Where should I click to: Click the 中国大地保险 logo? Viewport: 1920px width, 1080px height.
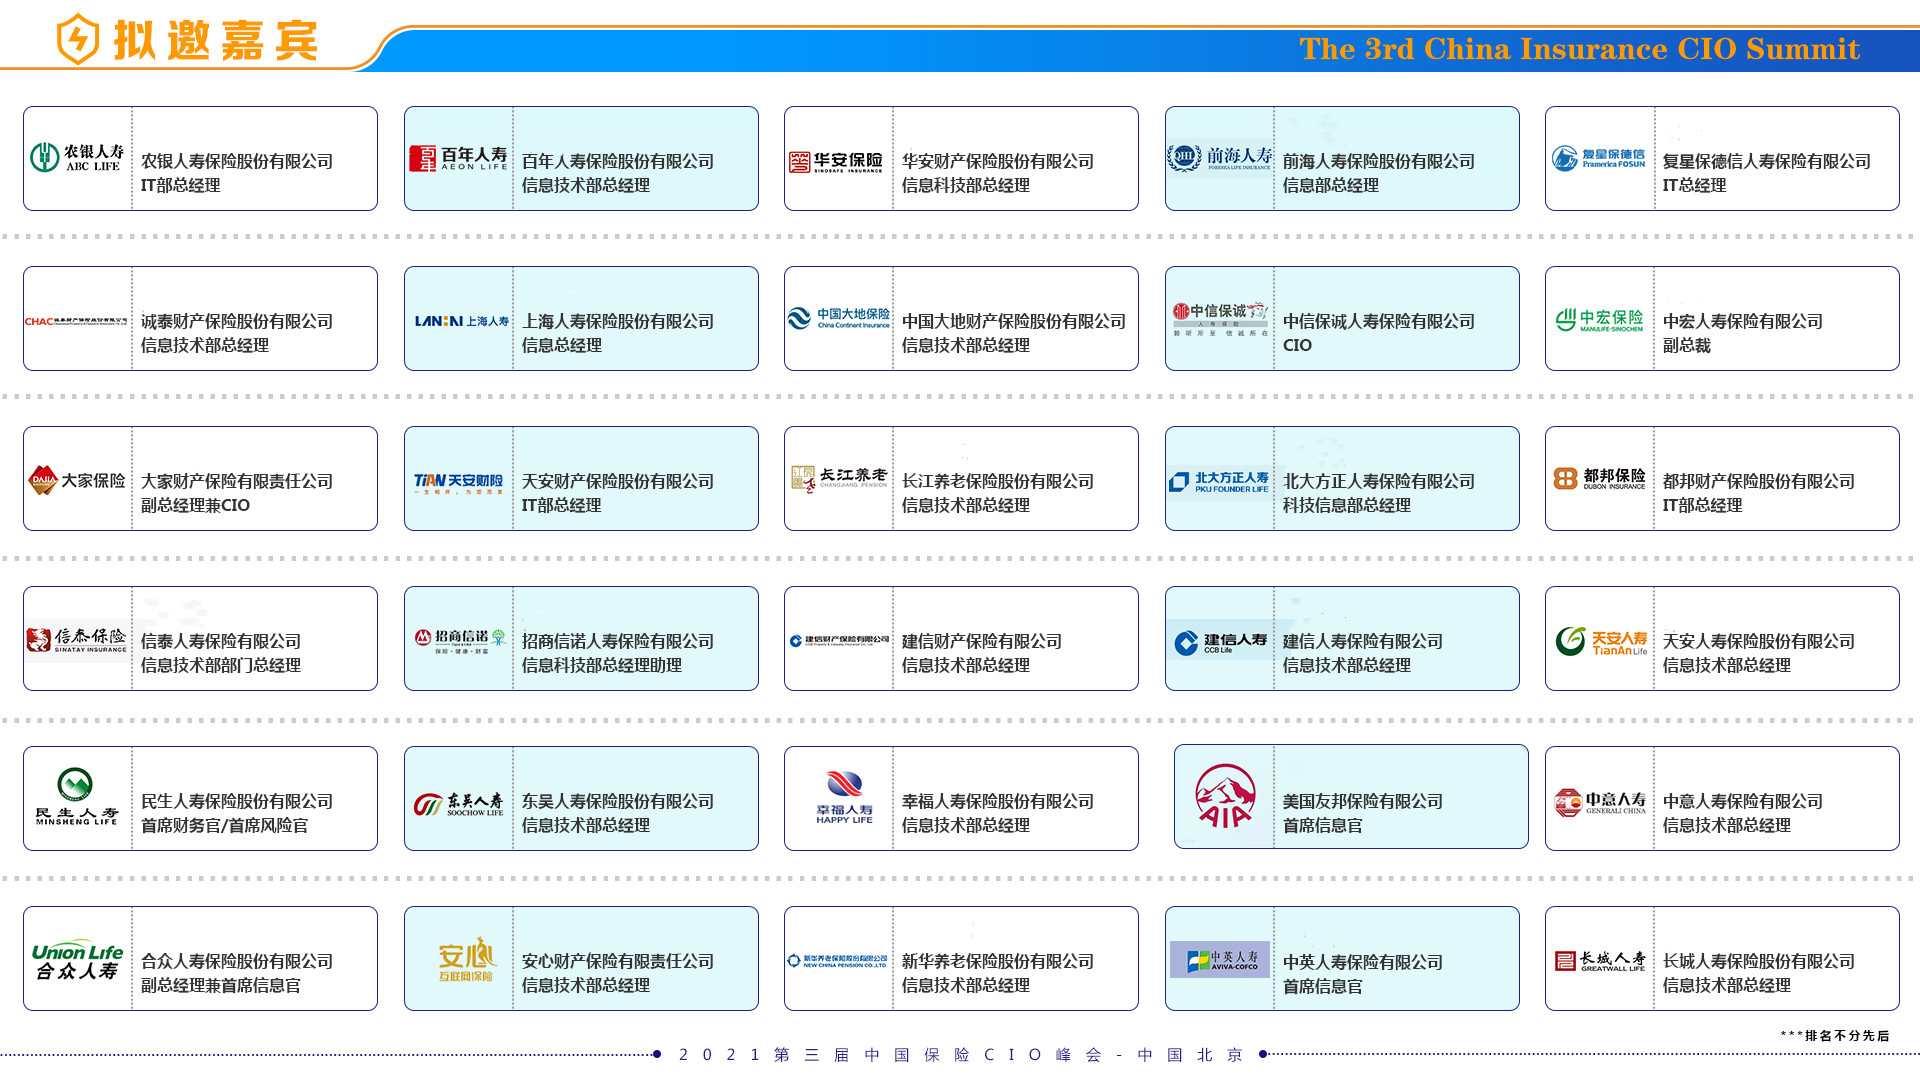(838, 318)
